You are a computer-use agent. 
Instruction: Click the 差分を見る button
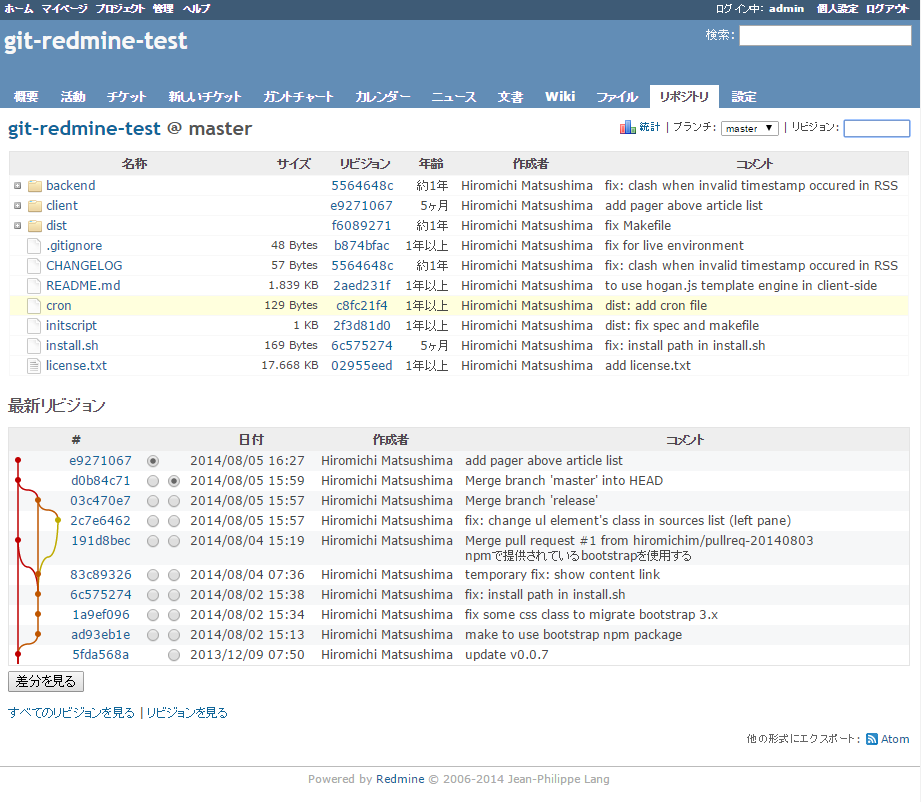pyautogui.click(x=46, y=682)
